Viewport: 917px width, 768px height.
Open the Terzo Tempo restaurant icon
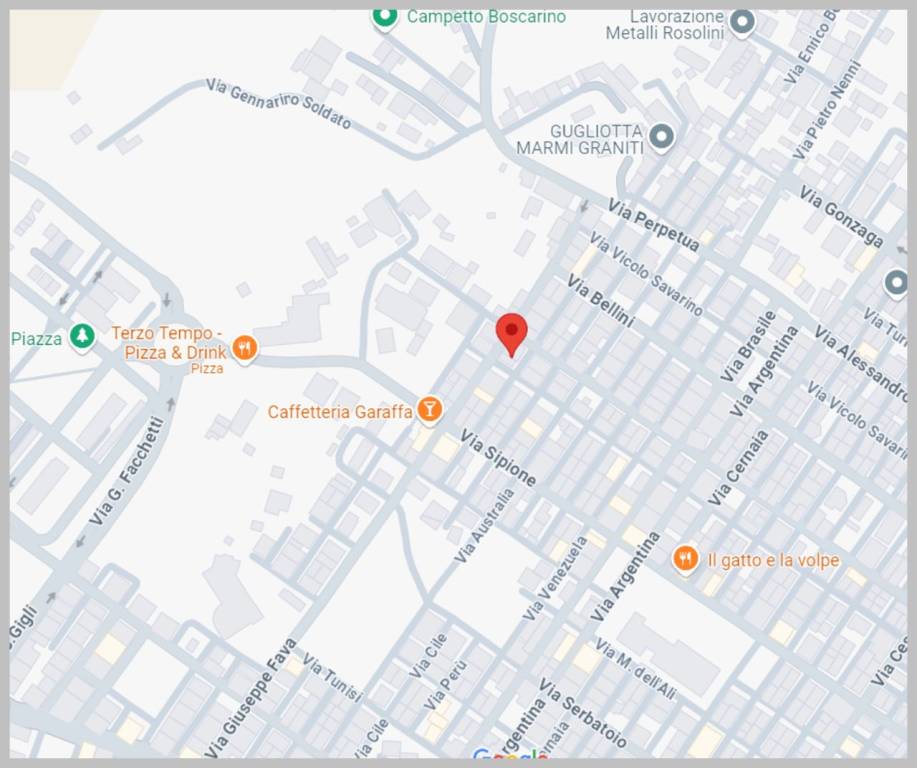coord(244,347)
